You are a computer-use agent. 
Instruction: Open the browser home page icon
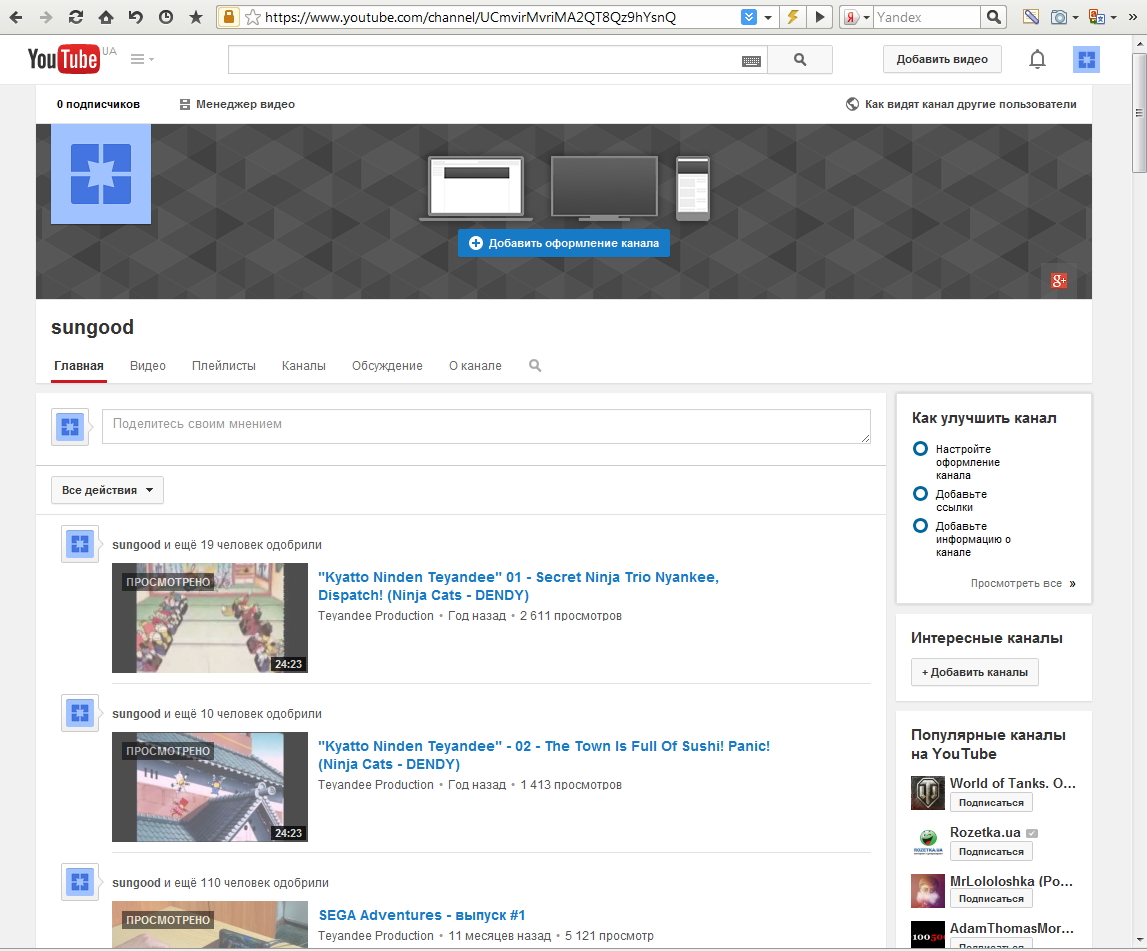[106, 17]
